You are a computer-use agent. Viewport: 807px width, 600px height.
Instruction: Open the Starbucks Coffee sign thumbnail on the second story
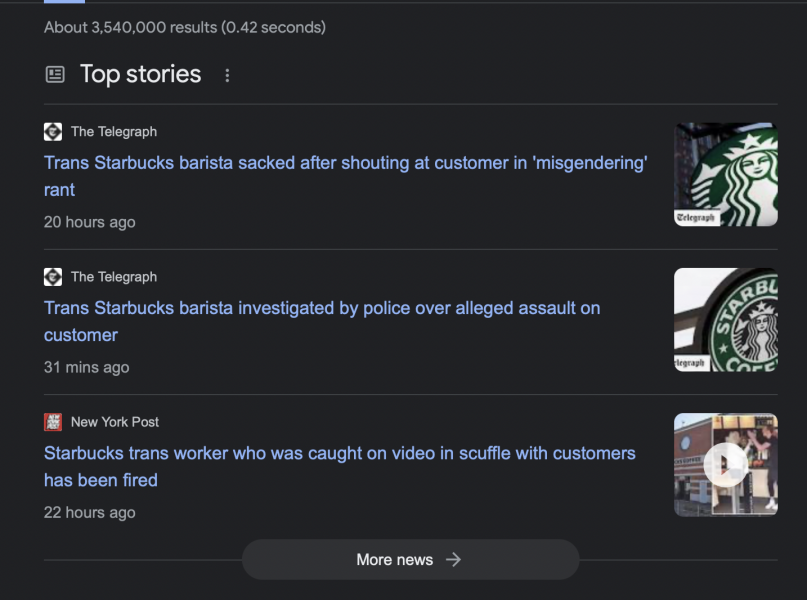click(726, 320)
